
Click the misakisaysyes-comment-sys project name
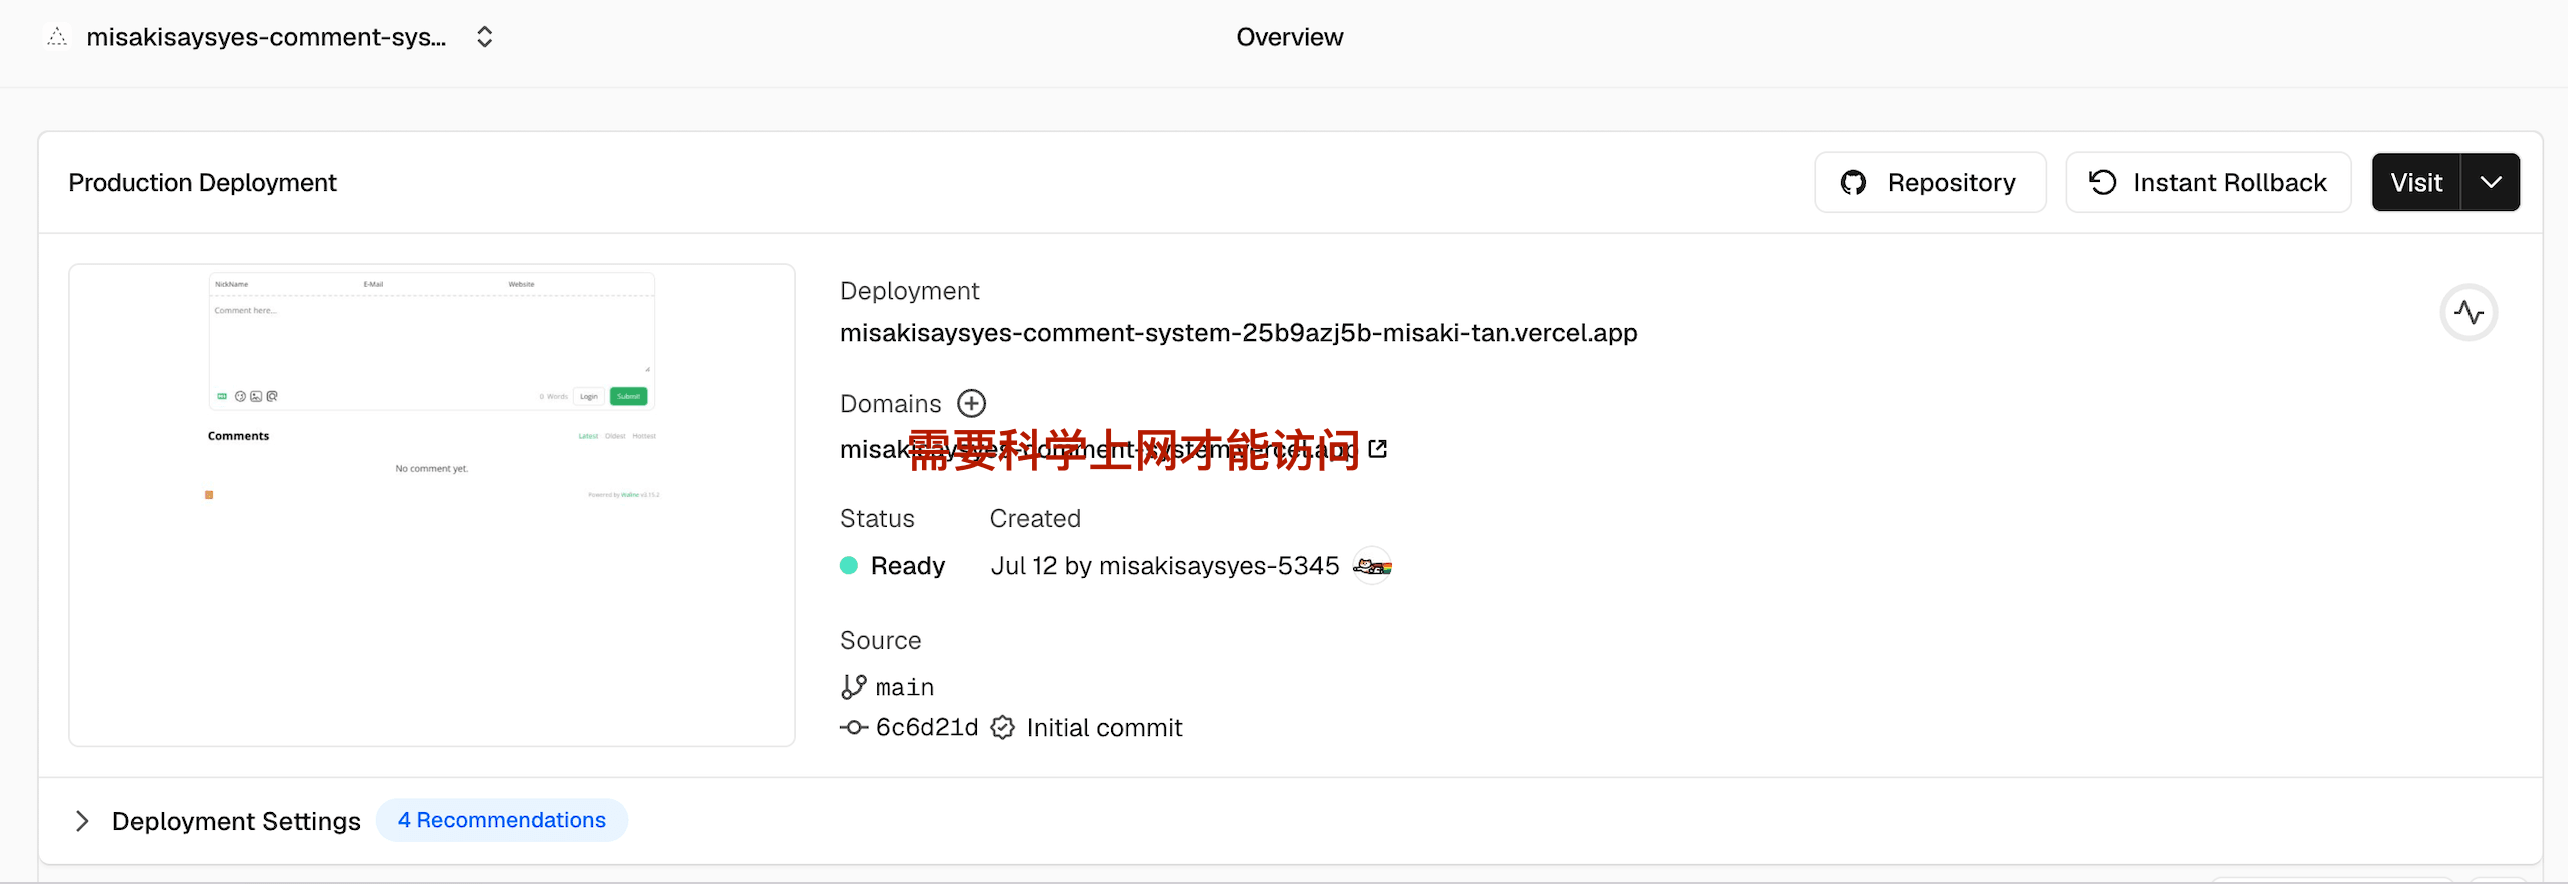[266, 37]
